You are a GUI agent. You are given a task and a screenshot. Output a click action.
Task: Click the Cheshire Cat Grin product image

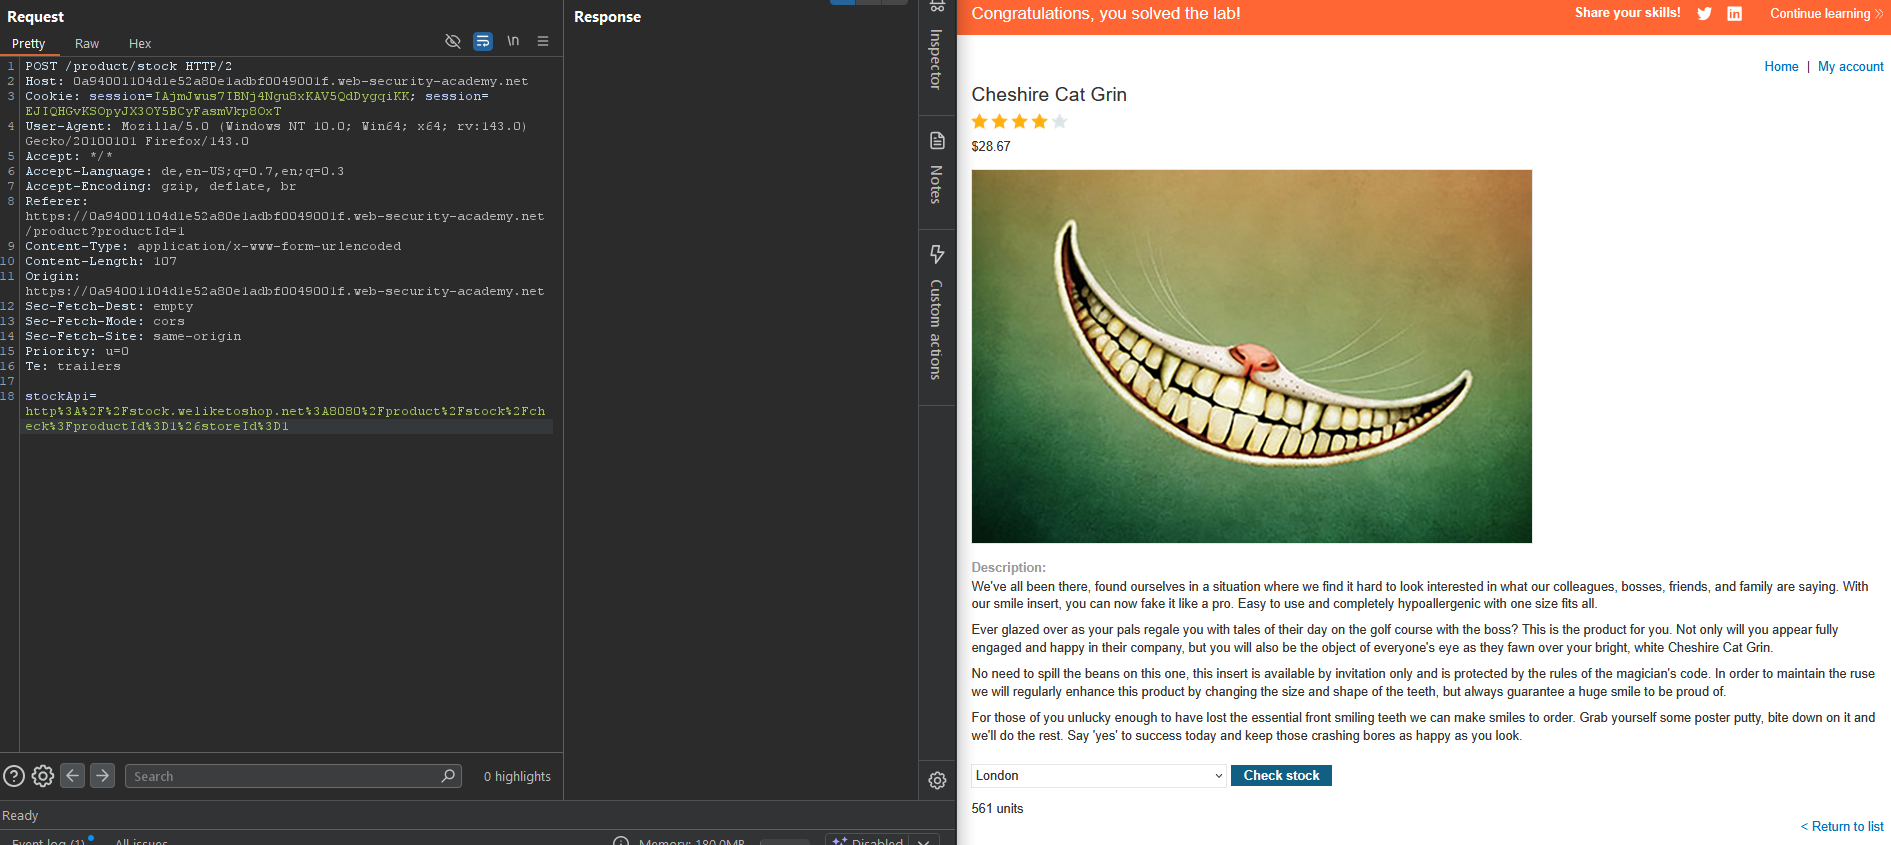pyautogui.click(x=1251, y=356)
